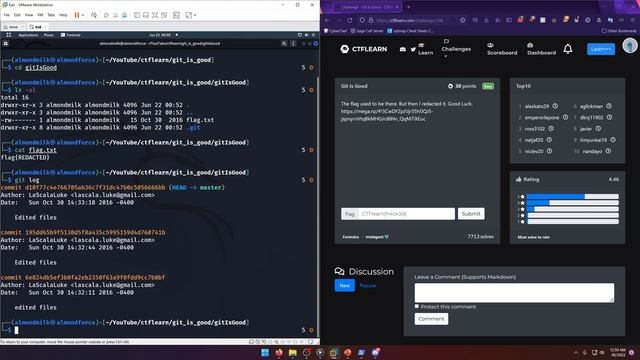Open a new tab in Firefox
Viewport: 640px width, 360px height.
pyautogui.click(x=409, y=7)
